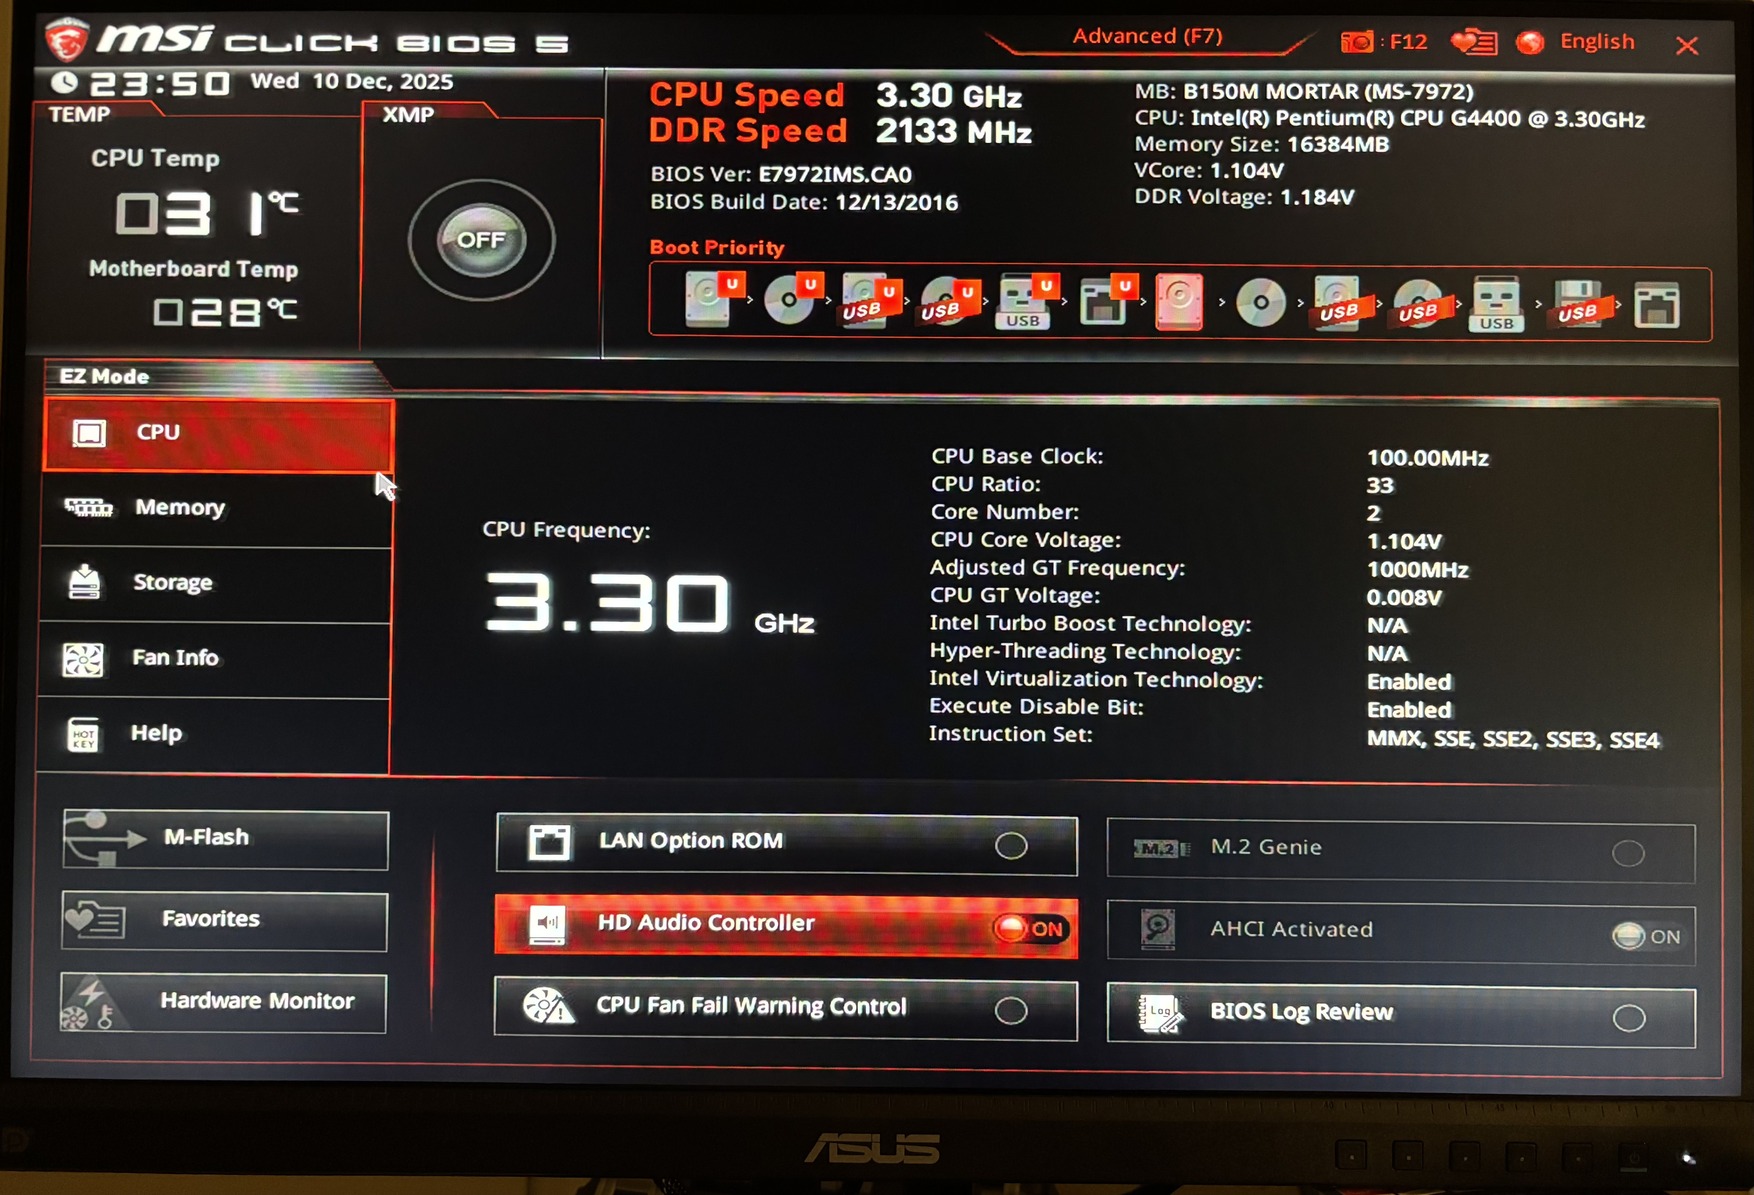Switch to the Memory tab
Viewport: 1754px width, 1195px height.
point(216,510)
